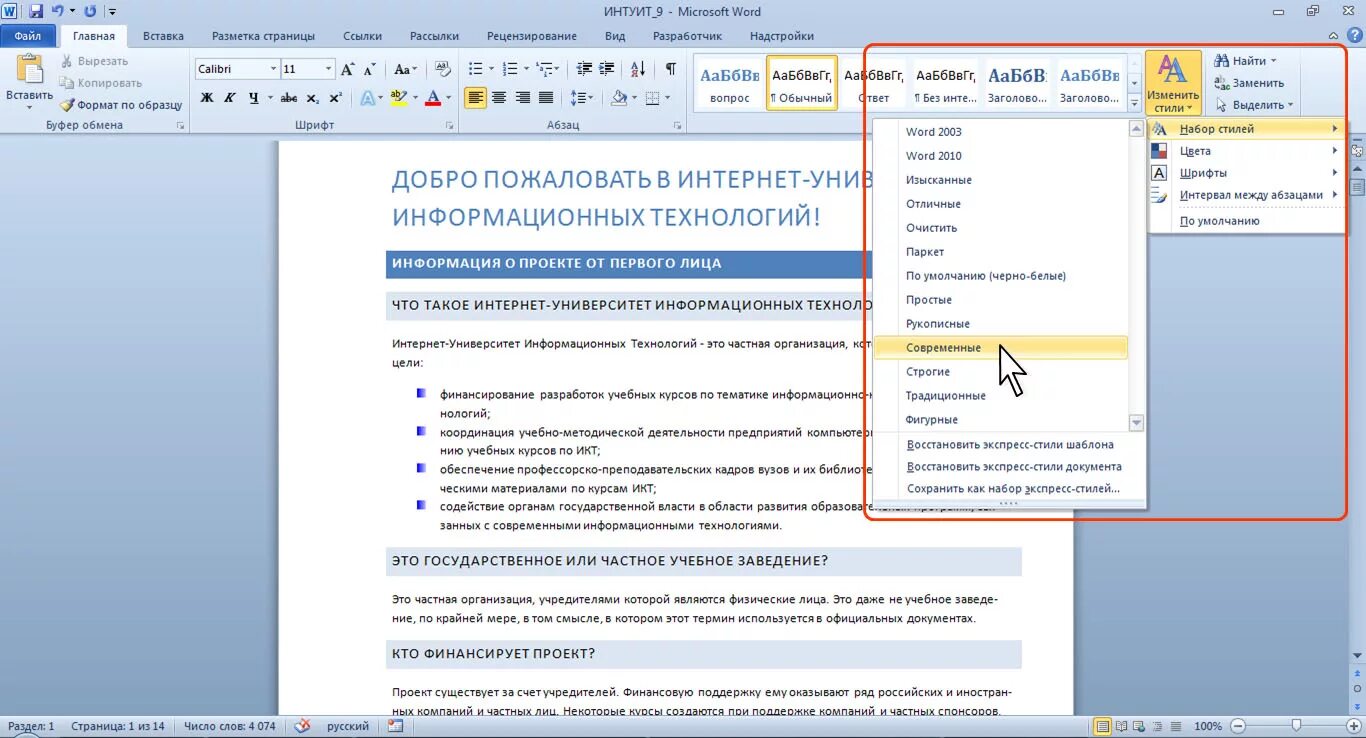This screenshot has height=738, width=1366.
Task: Click the Изменить стили button
Action: (x=1173, y=84)
